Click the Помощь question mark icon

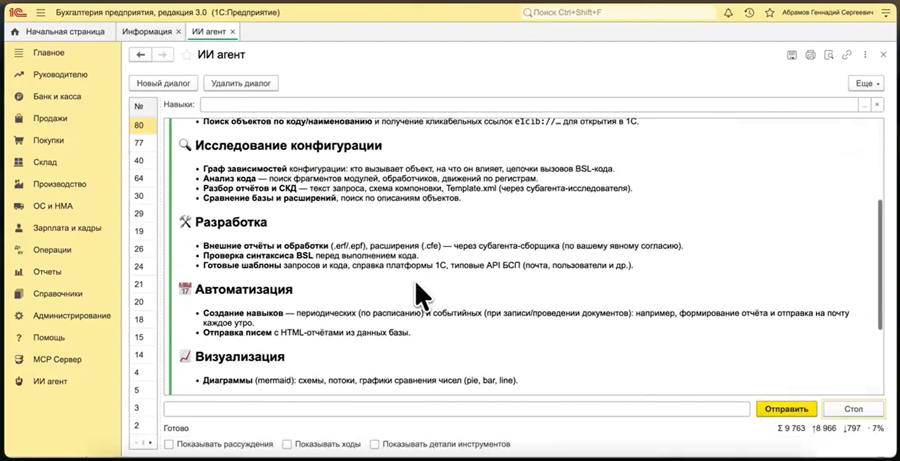tap(19, 338)
